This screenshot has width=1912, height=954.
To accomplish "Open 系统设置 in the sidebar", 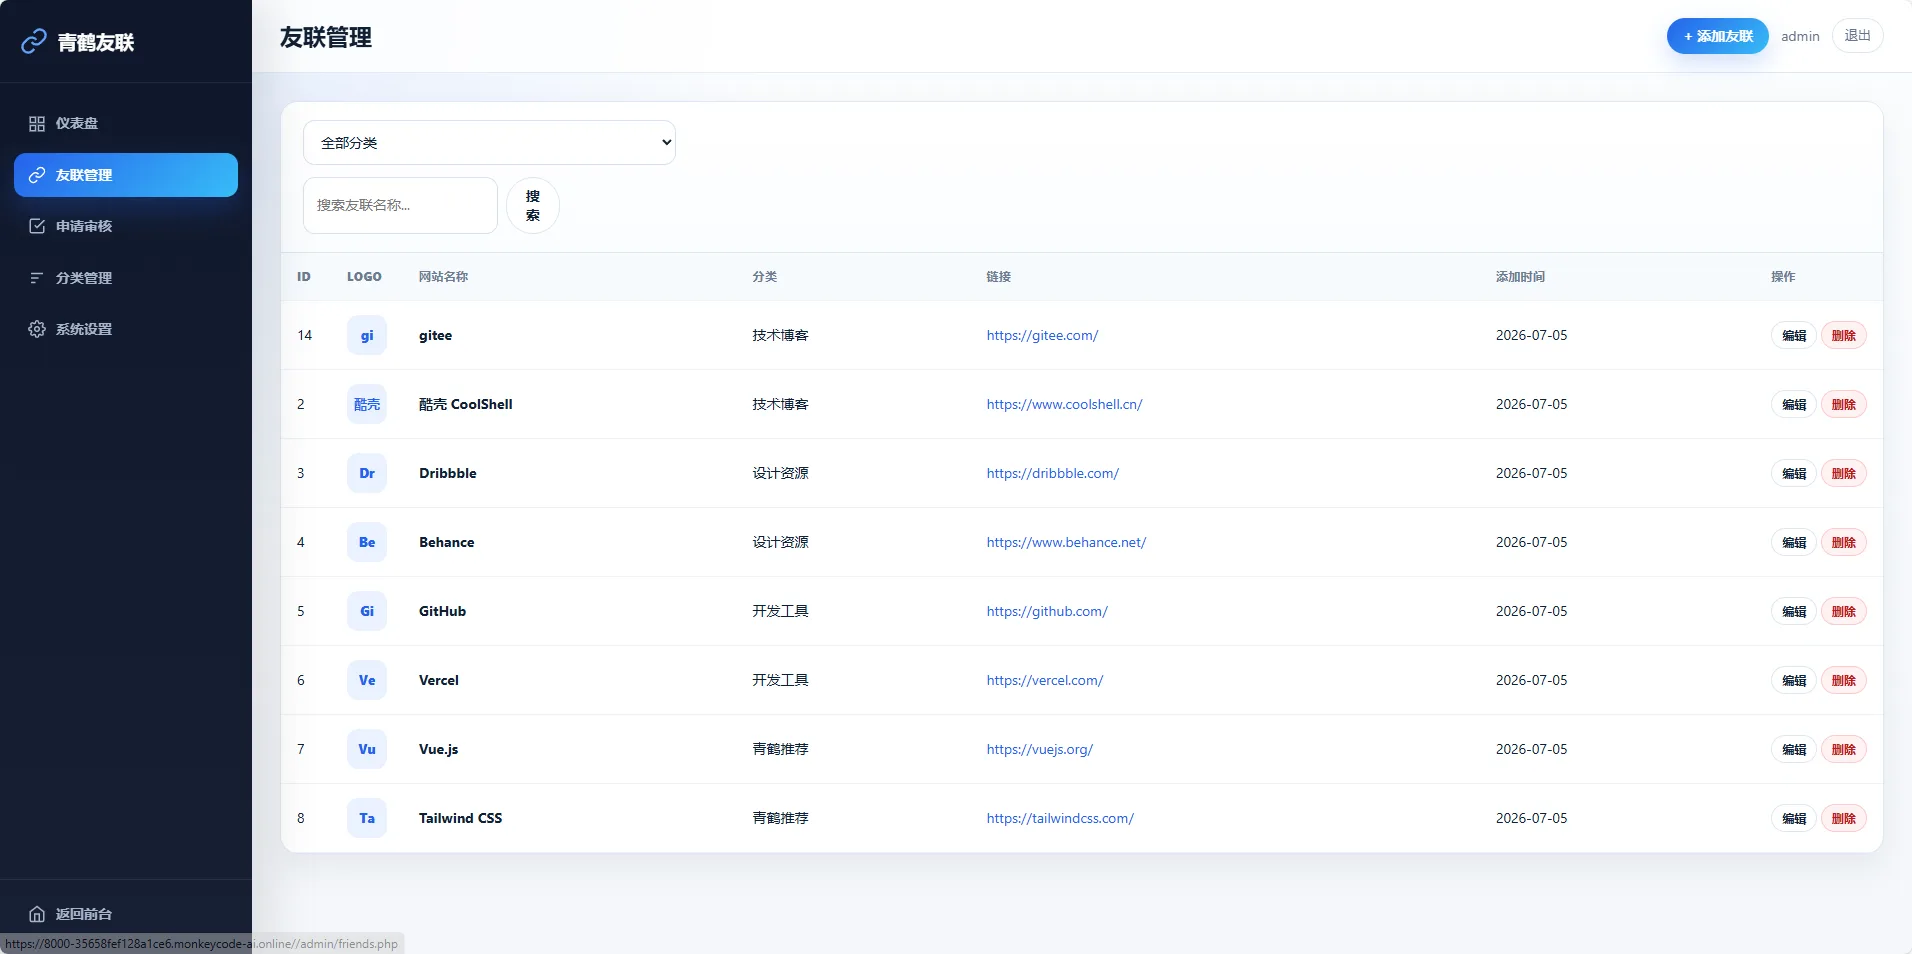I will click(x=126, y=329).
